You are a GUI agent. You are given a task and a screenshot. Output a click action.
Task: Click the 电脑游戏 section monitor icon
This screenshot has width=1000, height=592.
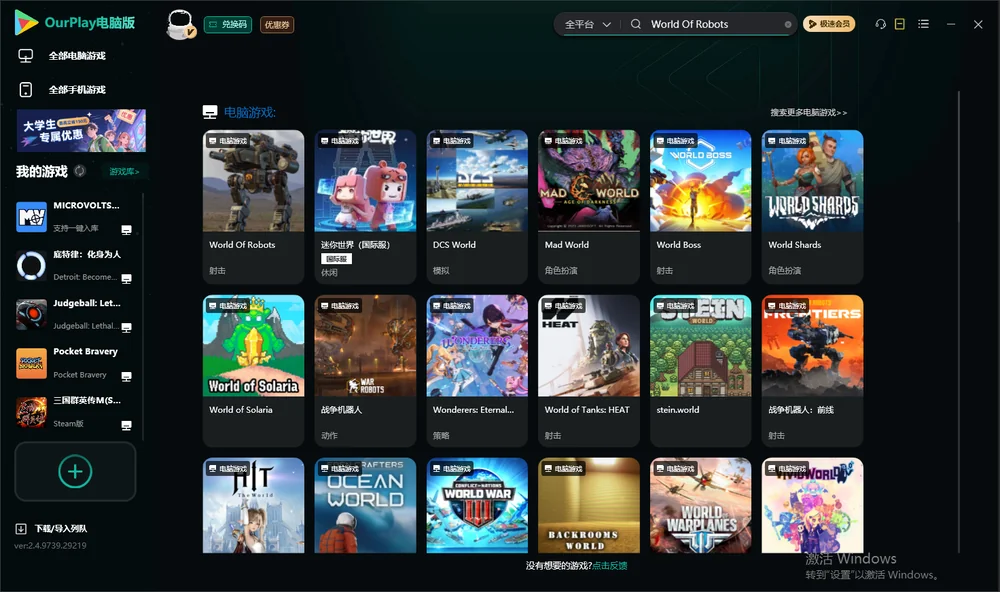tap(210, 112)
